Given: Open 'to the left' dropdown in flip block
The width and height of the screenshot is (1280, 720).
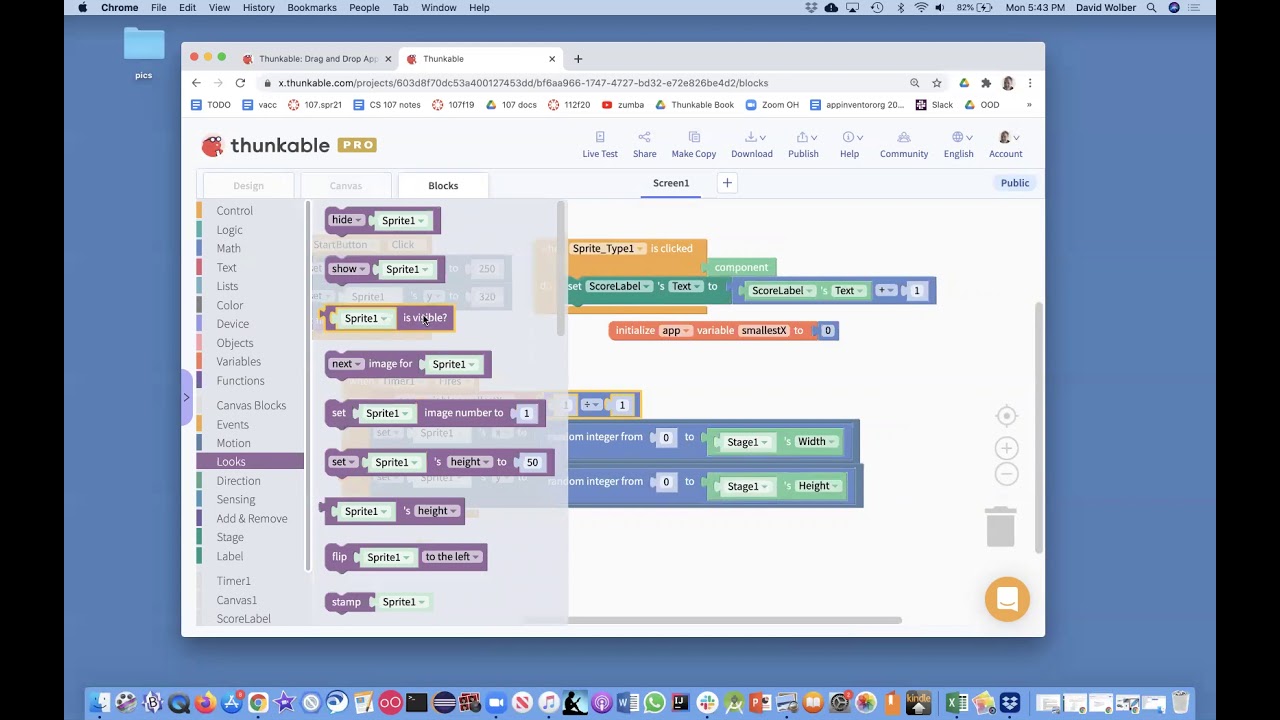Looking at the screenshot, I should click(451, 557).
